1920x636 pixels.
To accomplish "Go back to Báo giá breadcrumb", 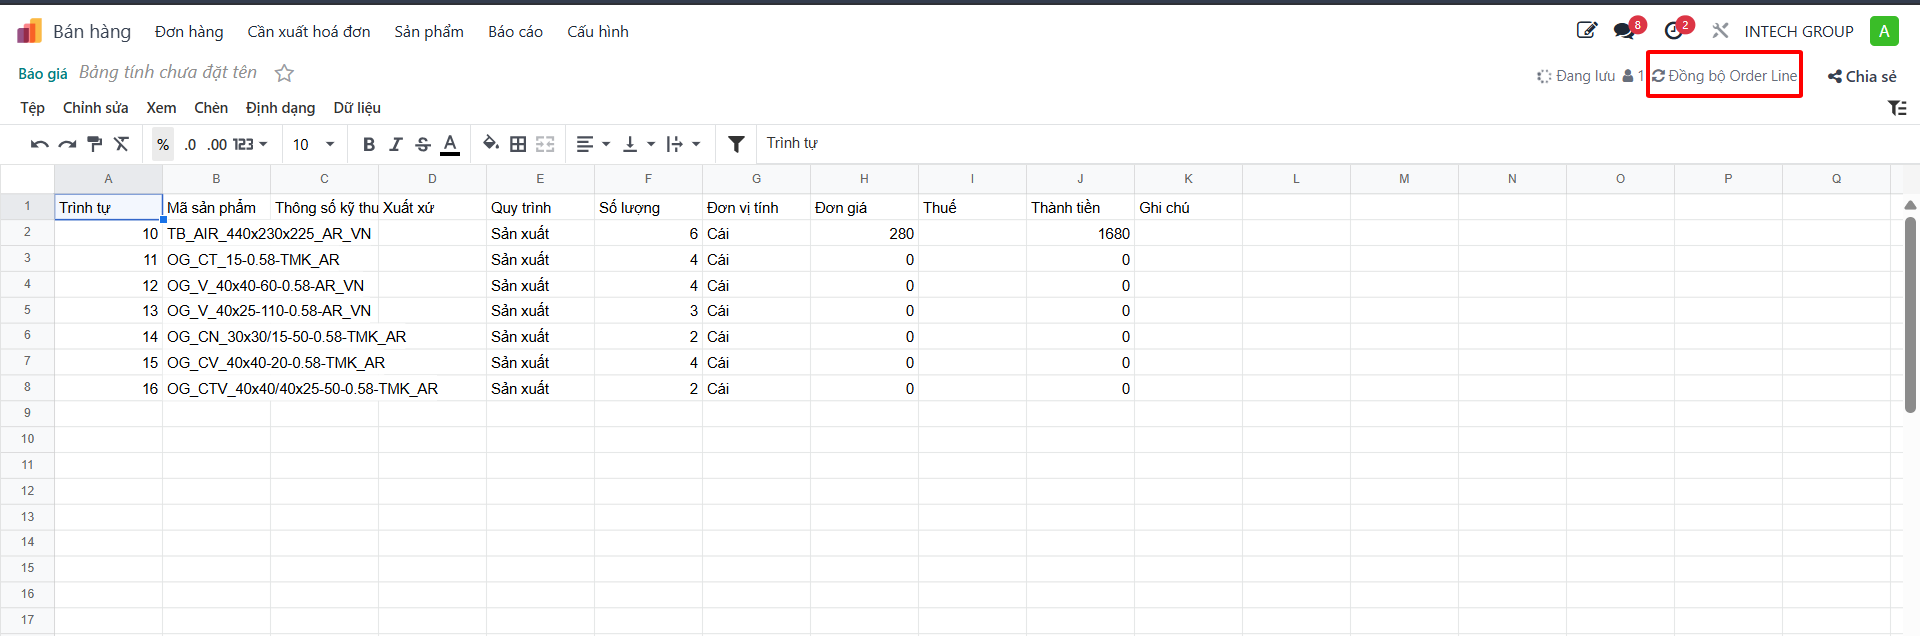I will point(43,73).
